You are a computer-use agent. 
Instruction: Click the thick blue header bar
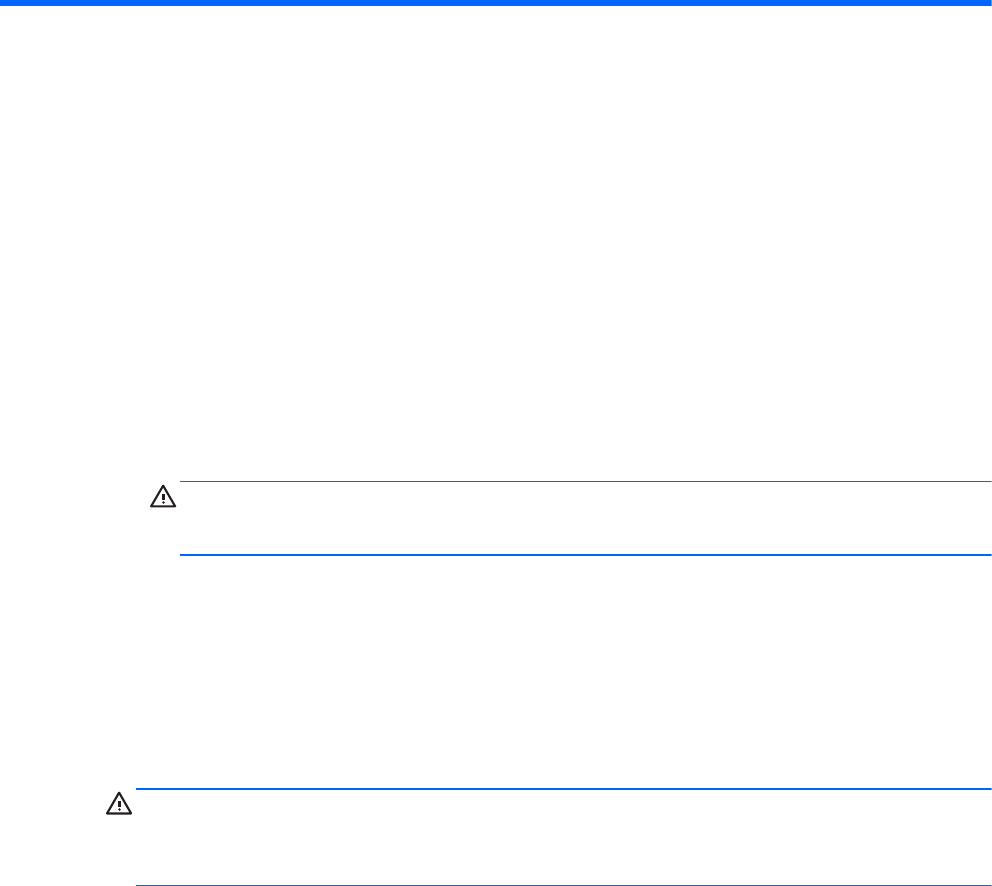pos(496,4)
